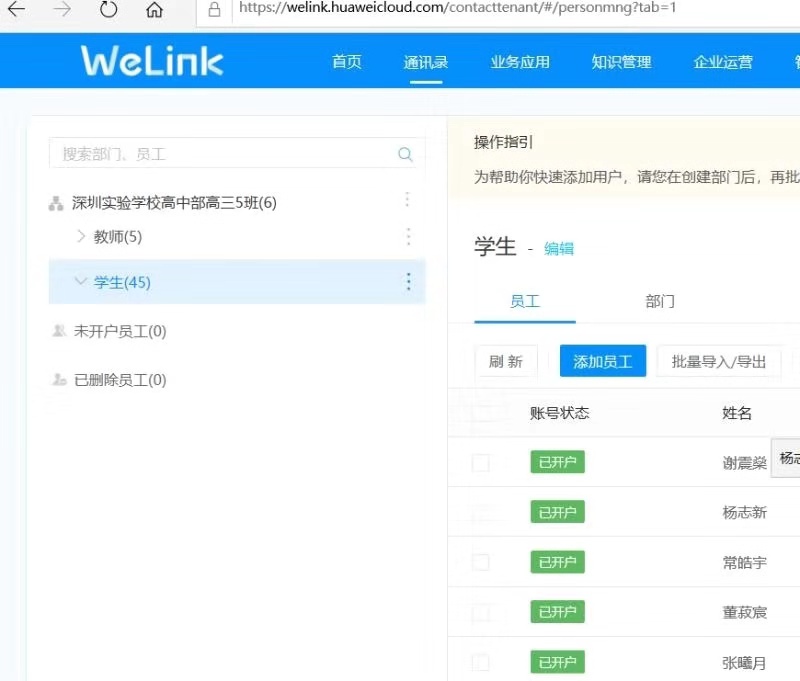This screenshot has width=800, height=681.
Task: Click the 已开户 badge for 常皓宇
Action: click(x=557, y=562)
